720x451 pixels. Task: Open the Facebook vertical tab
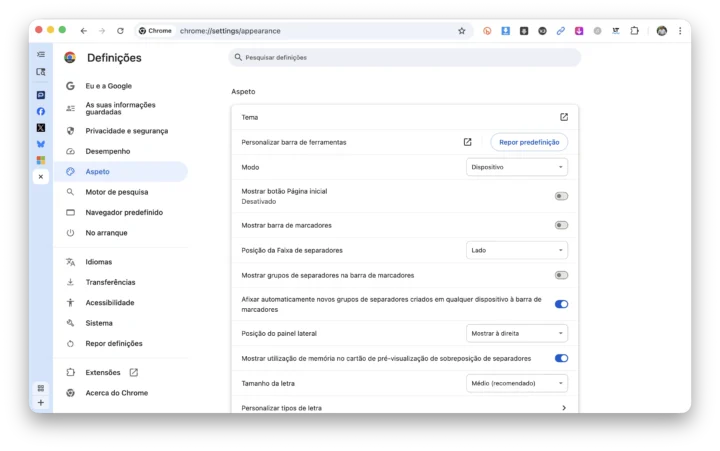[41, 111]
